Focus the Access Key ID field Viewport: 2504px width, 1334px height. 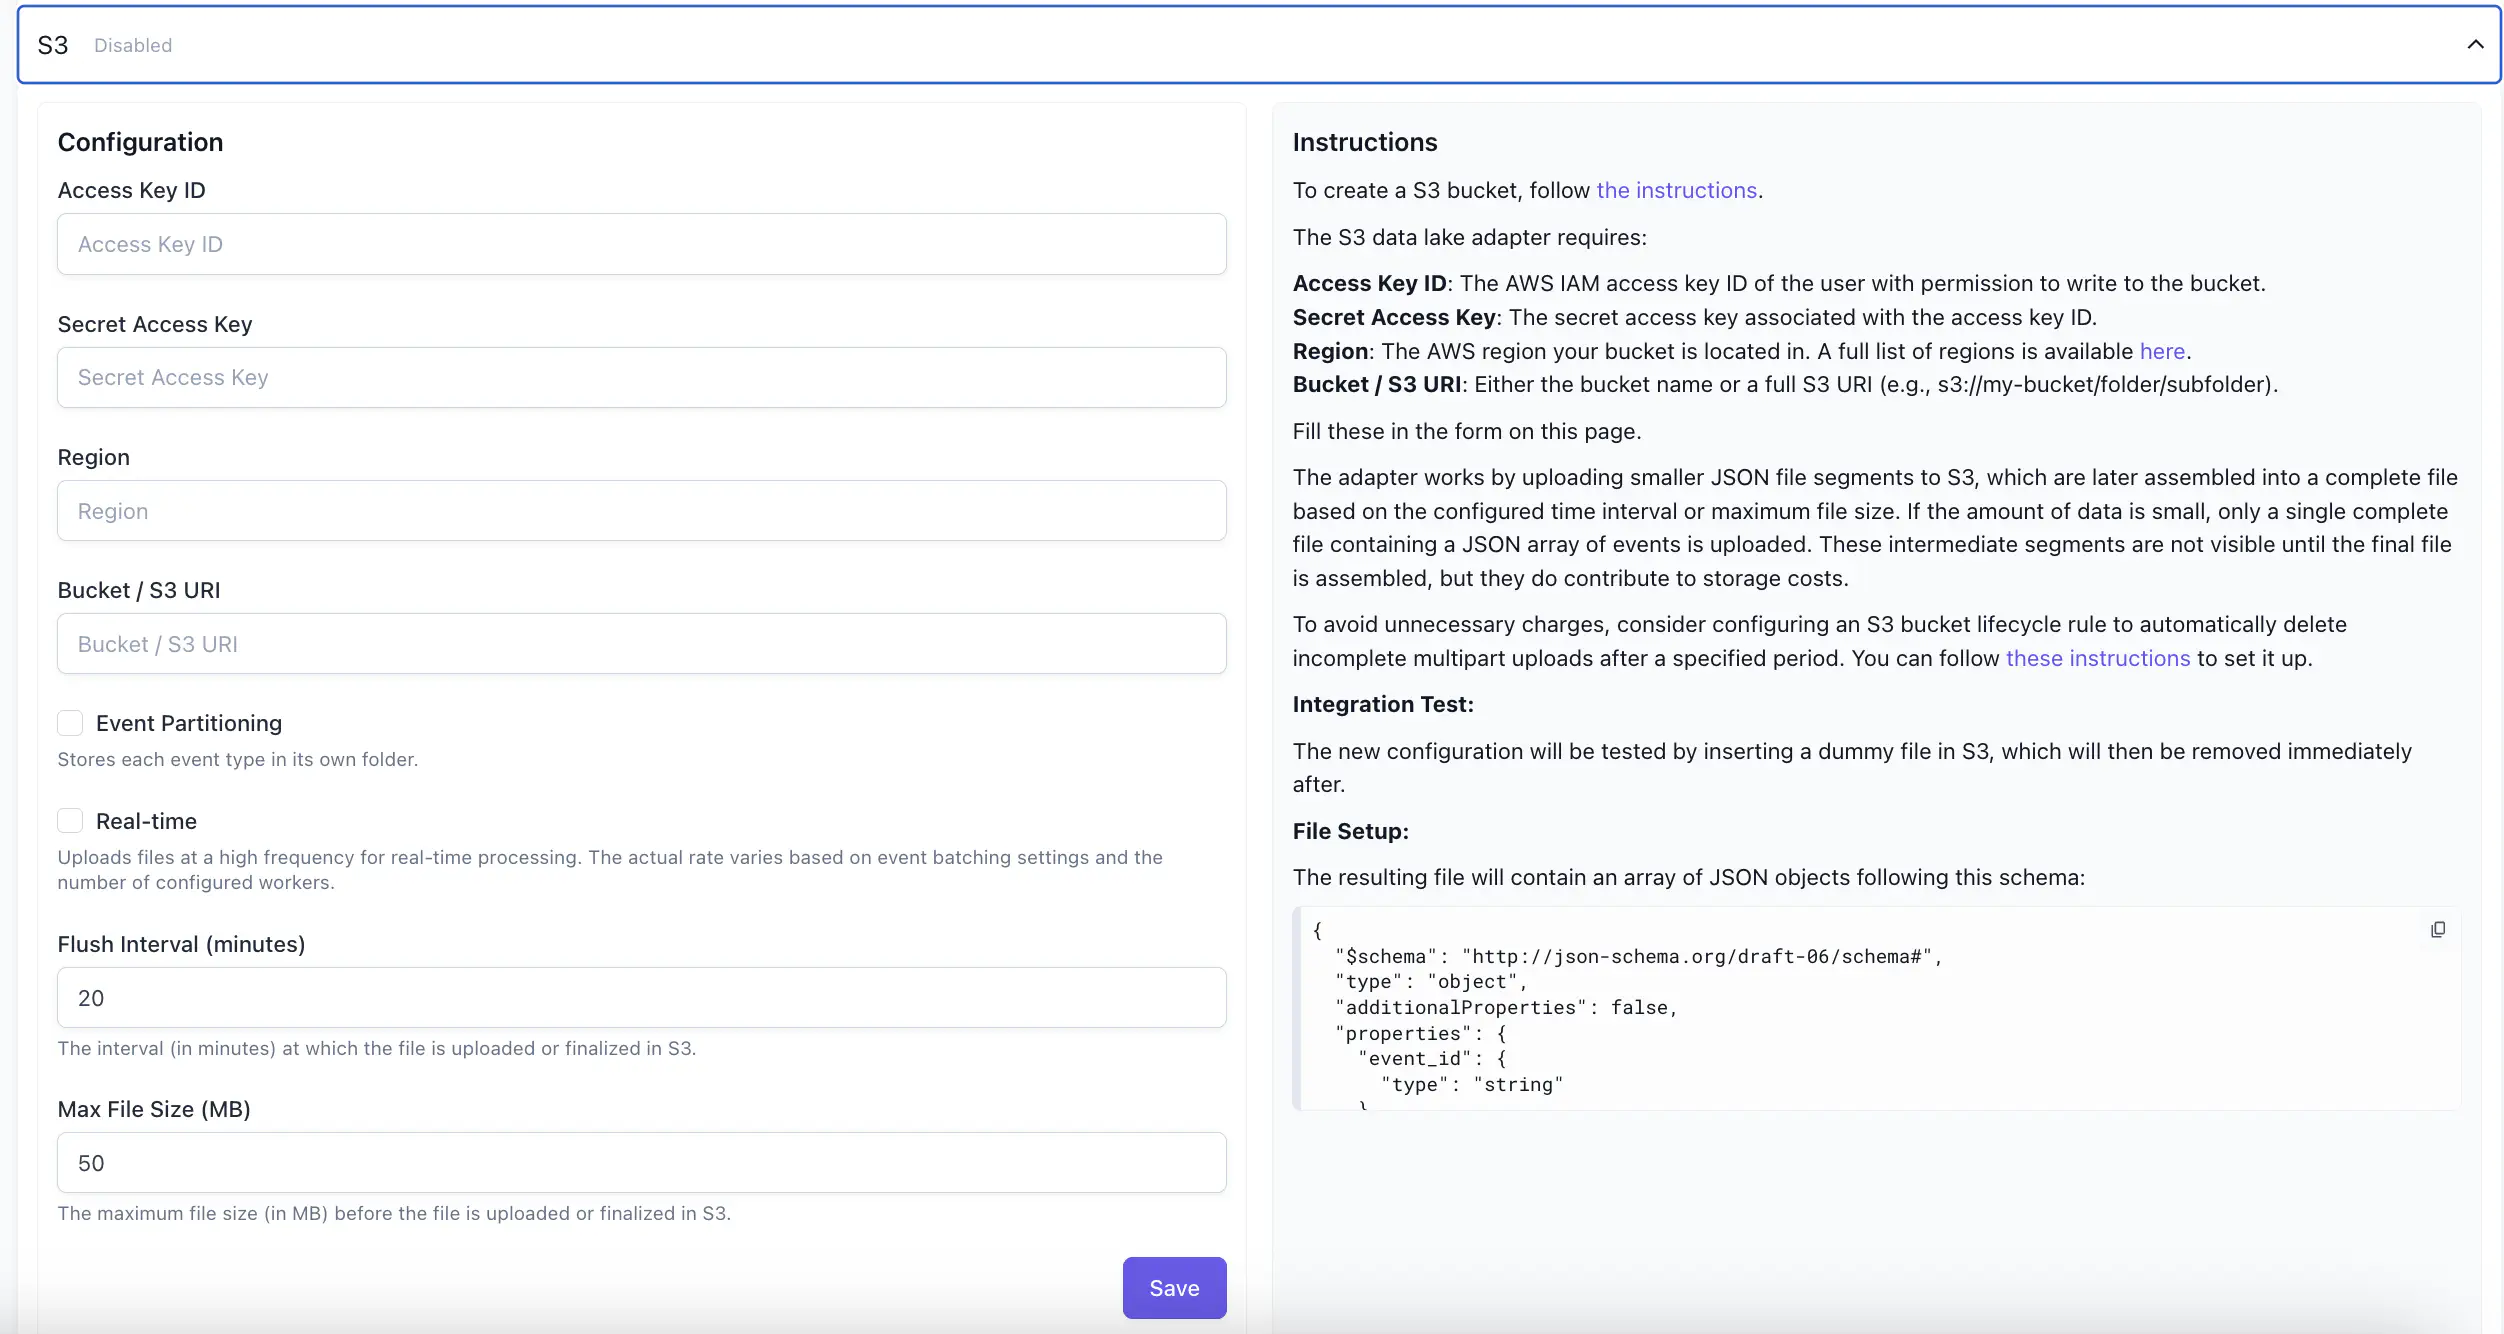coord(641,244)
